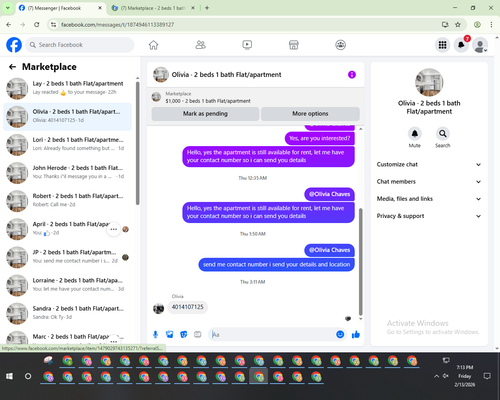Open a new browser tab
Viewport: 500px width, 400px height.
207,8
